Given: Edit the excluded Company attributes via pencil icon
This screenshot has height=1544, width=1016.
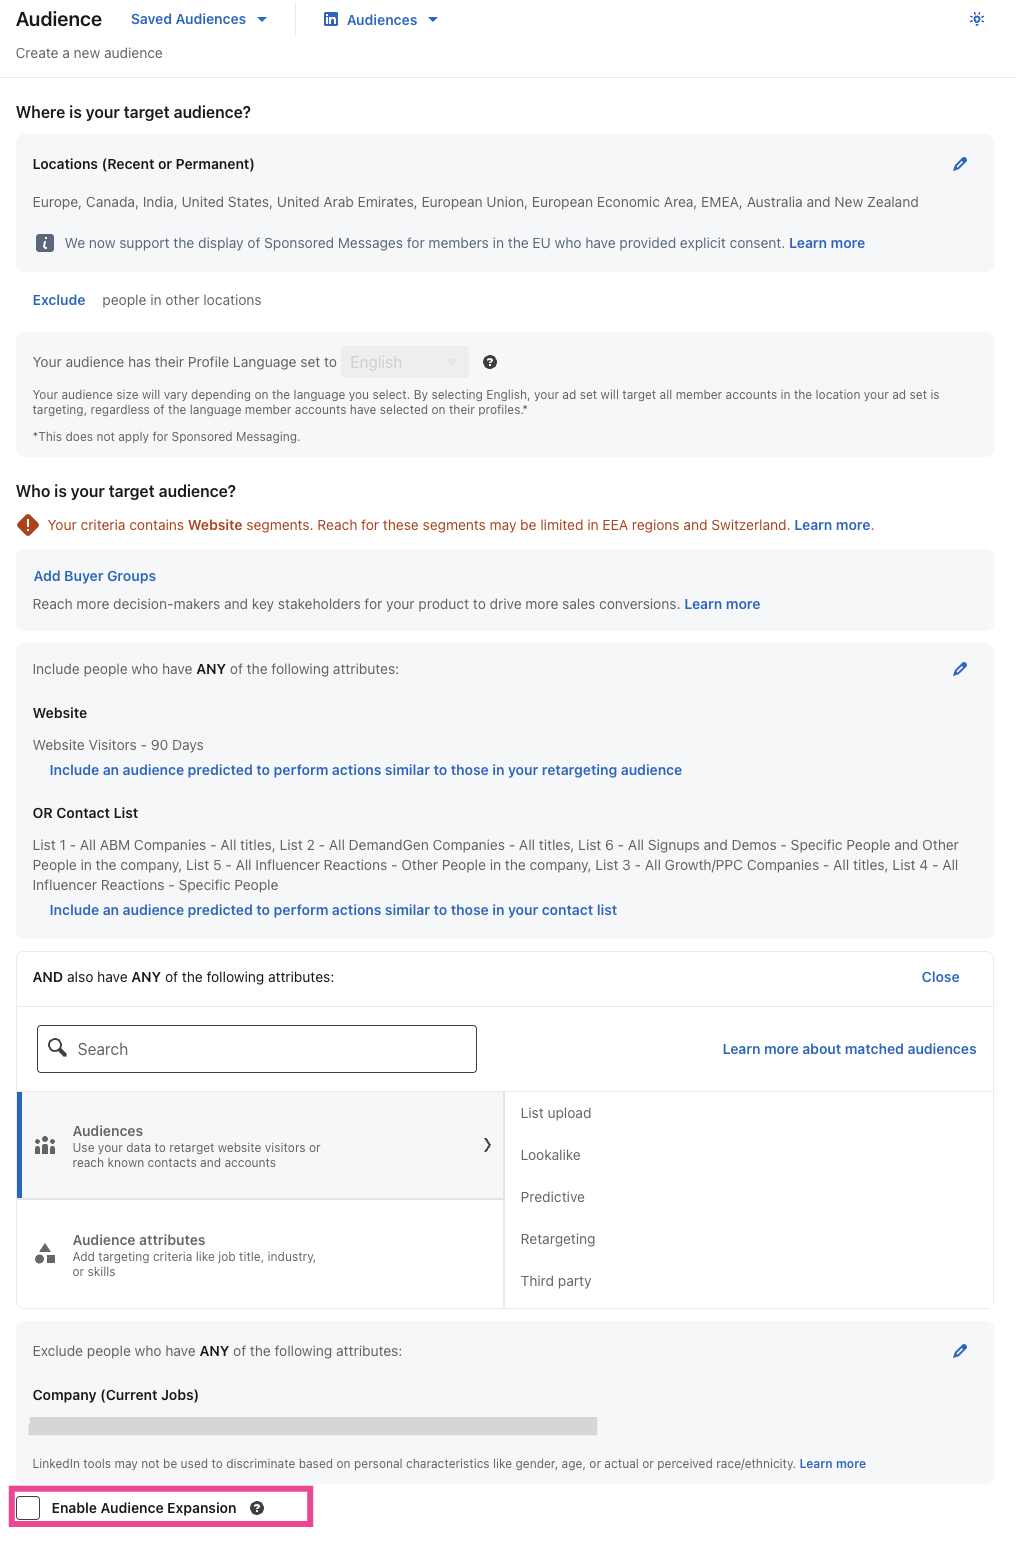Looking at the screenshot, I should (x=960, y=1351).
